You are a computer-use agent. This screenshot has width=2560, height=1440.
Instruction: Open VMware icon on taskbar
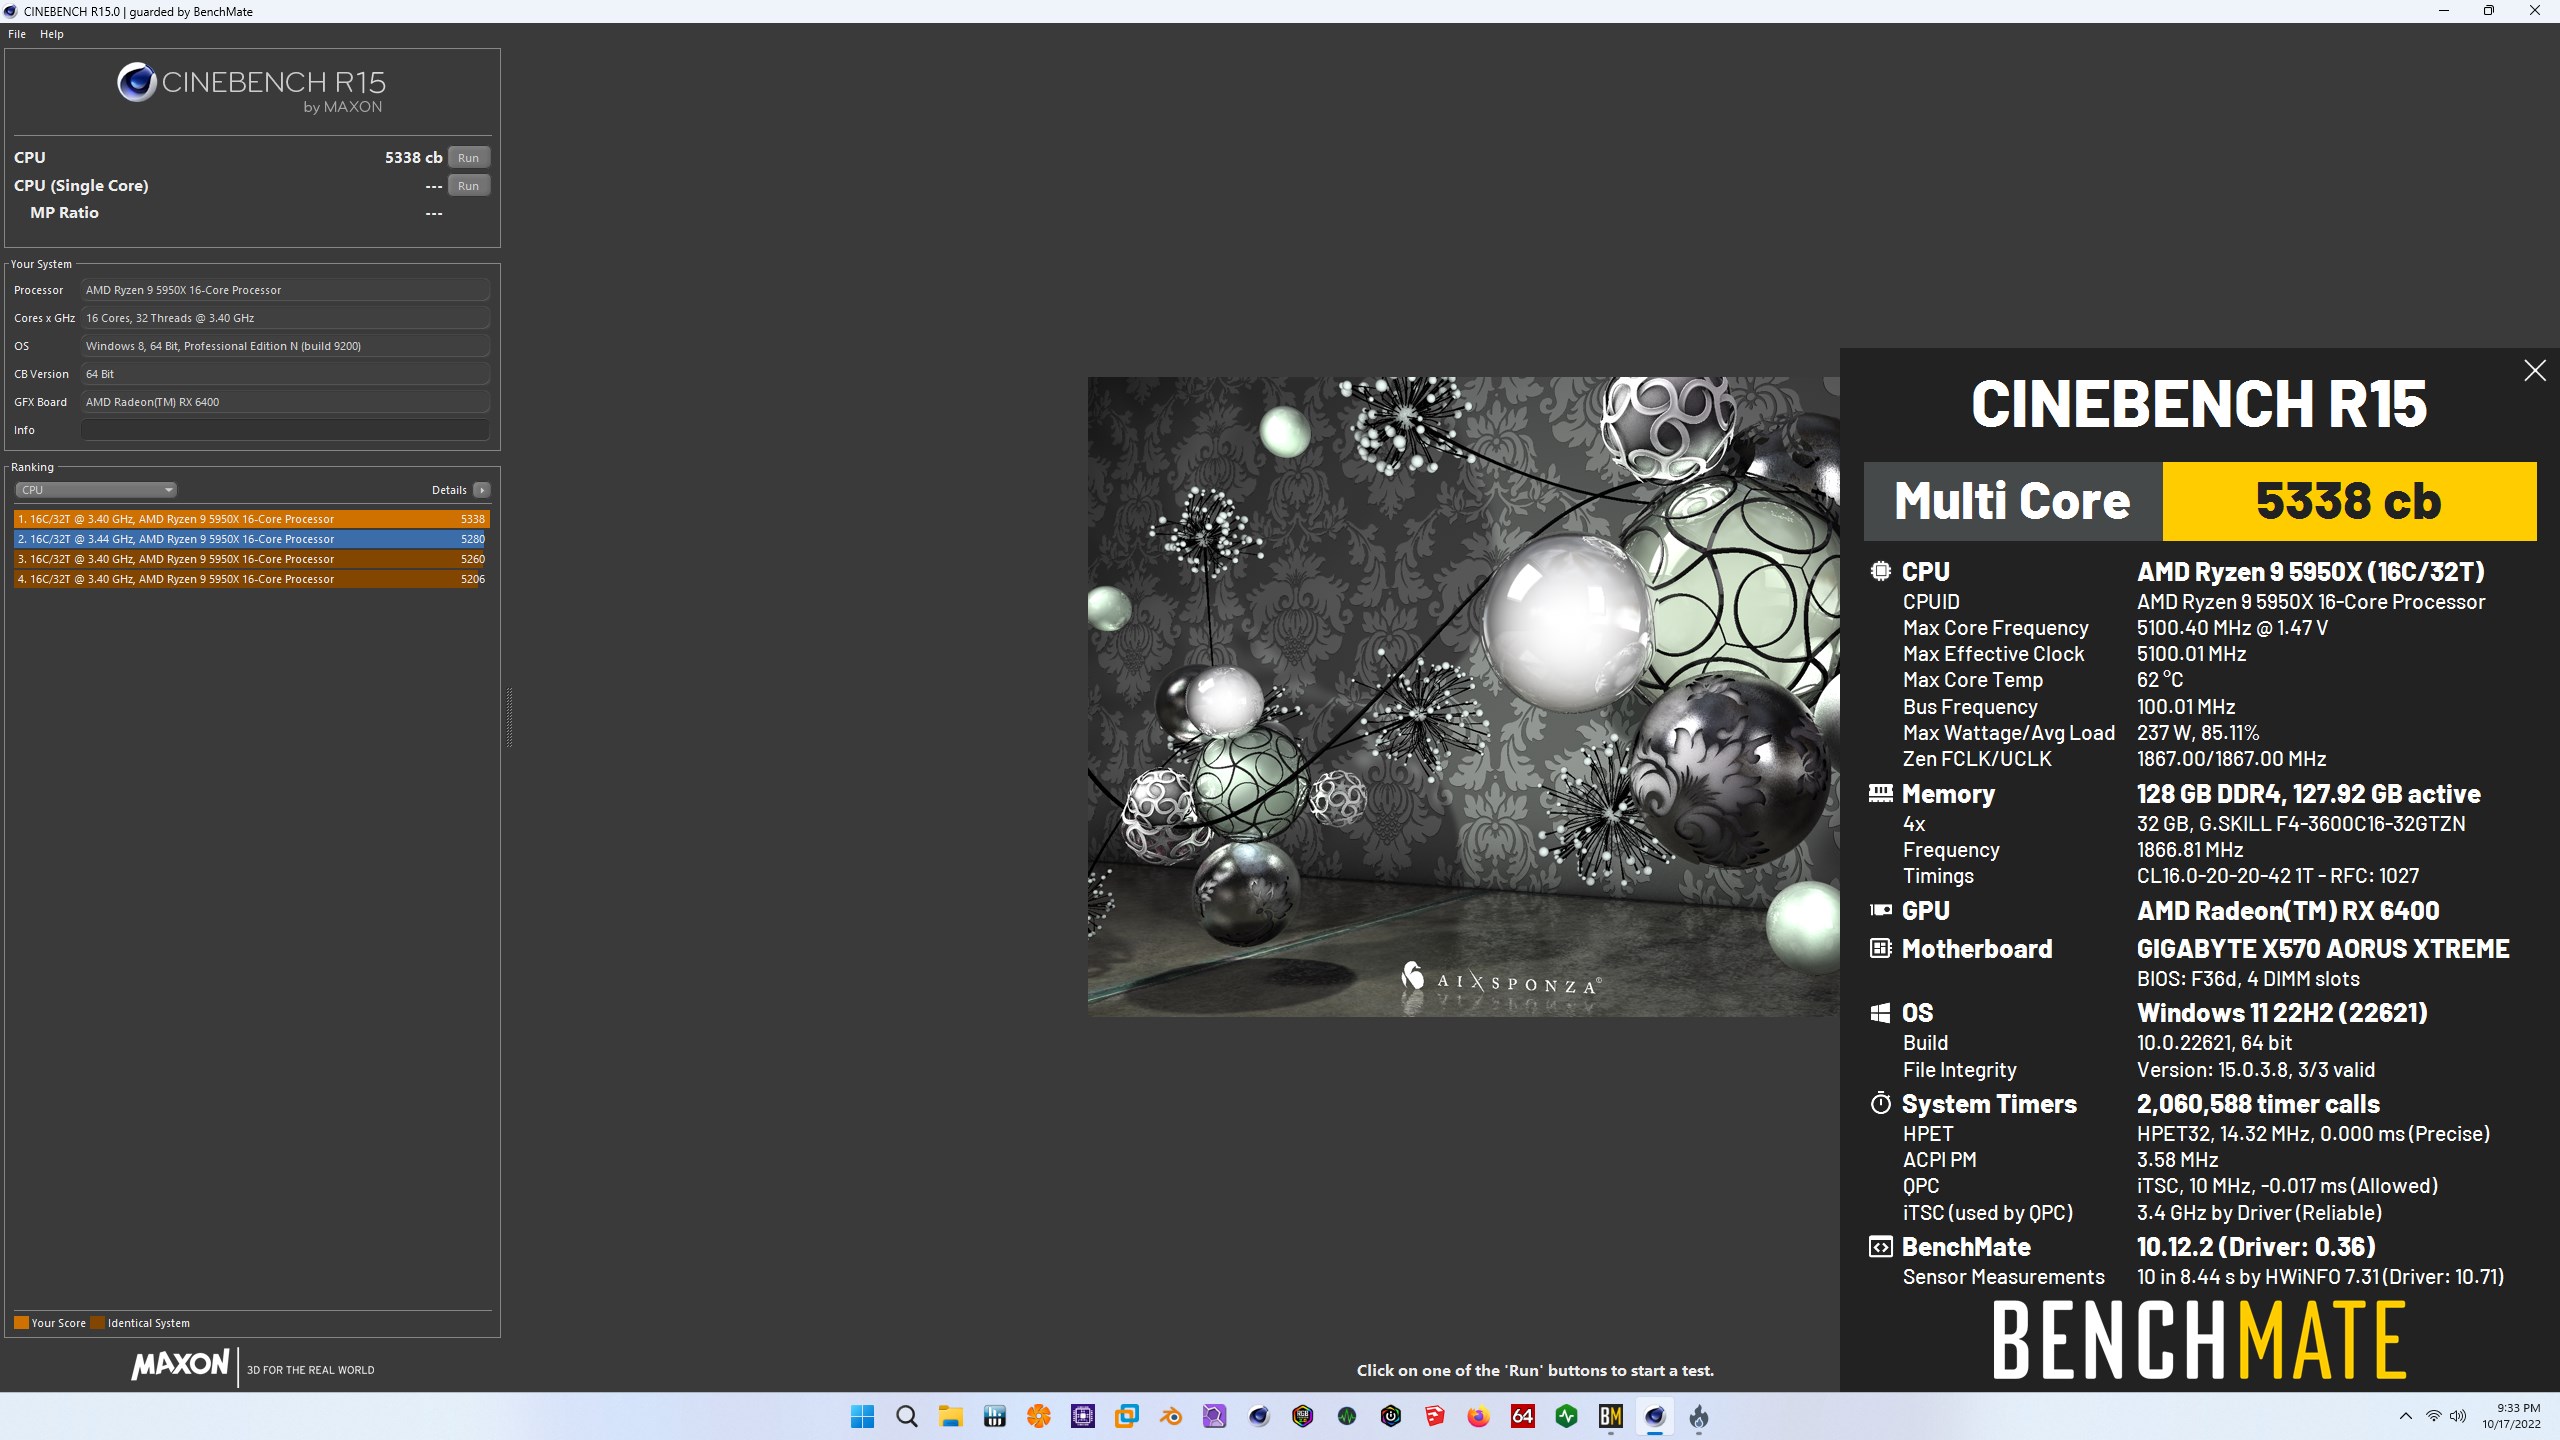point(1126,1417)
